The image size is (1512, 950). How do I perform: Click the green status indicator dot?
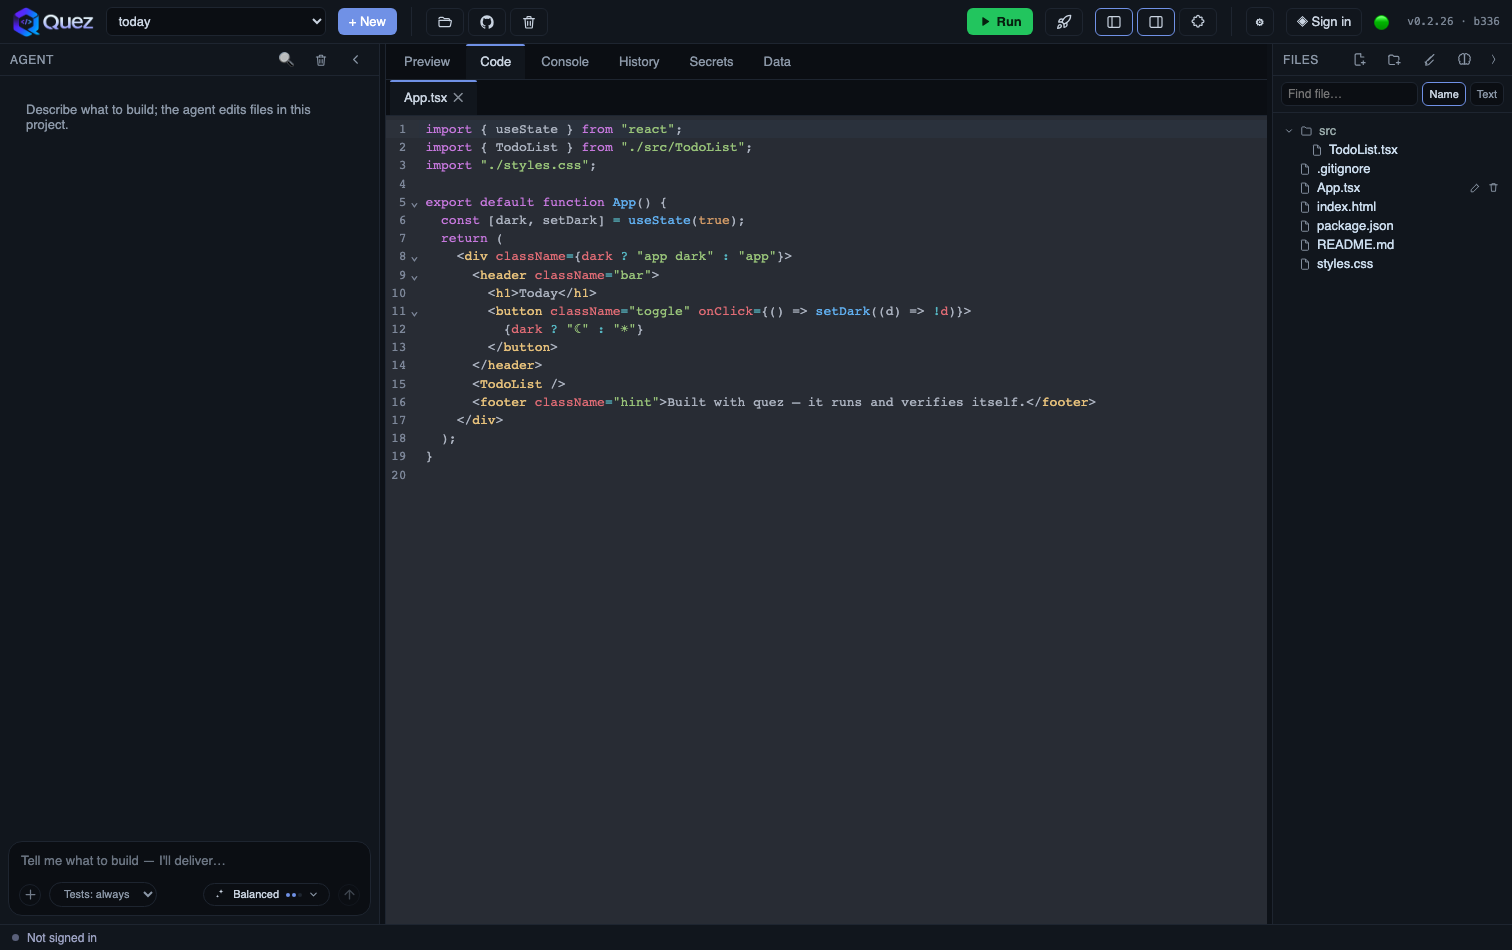point(1381,22)
